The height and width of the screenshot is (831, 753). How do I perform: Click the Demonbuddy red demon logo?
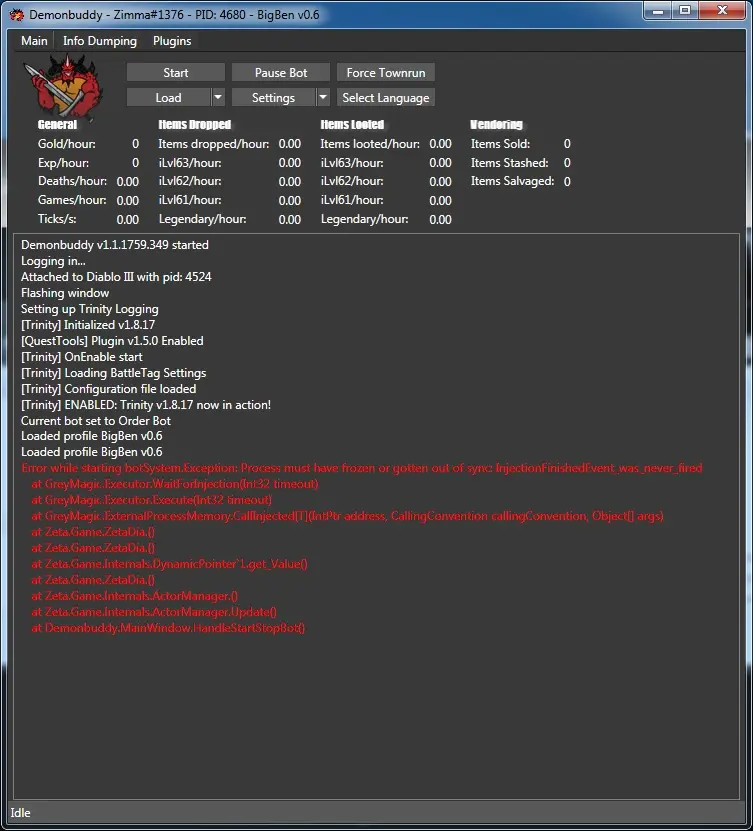pos(63,87)
